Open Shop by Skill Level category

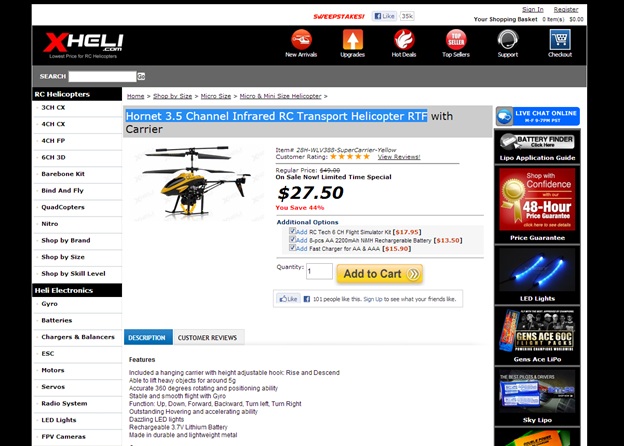[73, 274]
